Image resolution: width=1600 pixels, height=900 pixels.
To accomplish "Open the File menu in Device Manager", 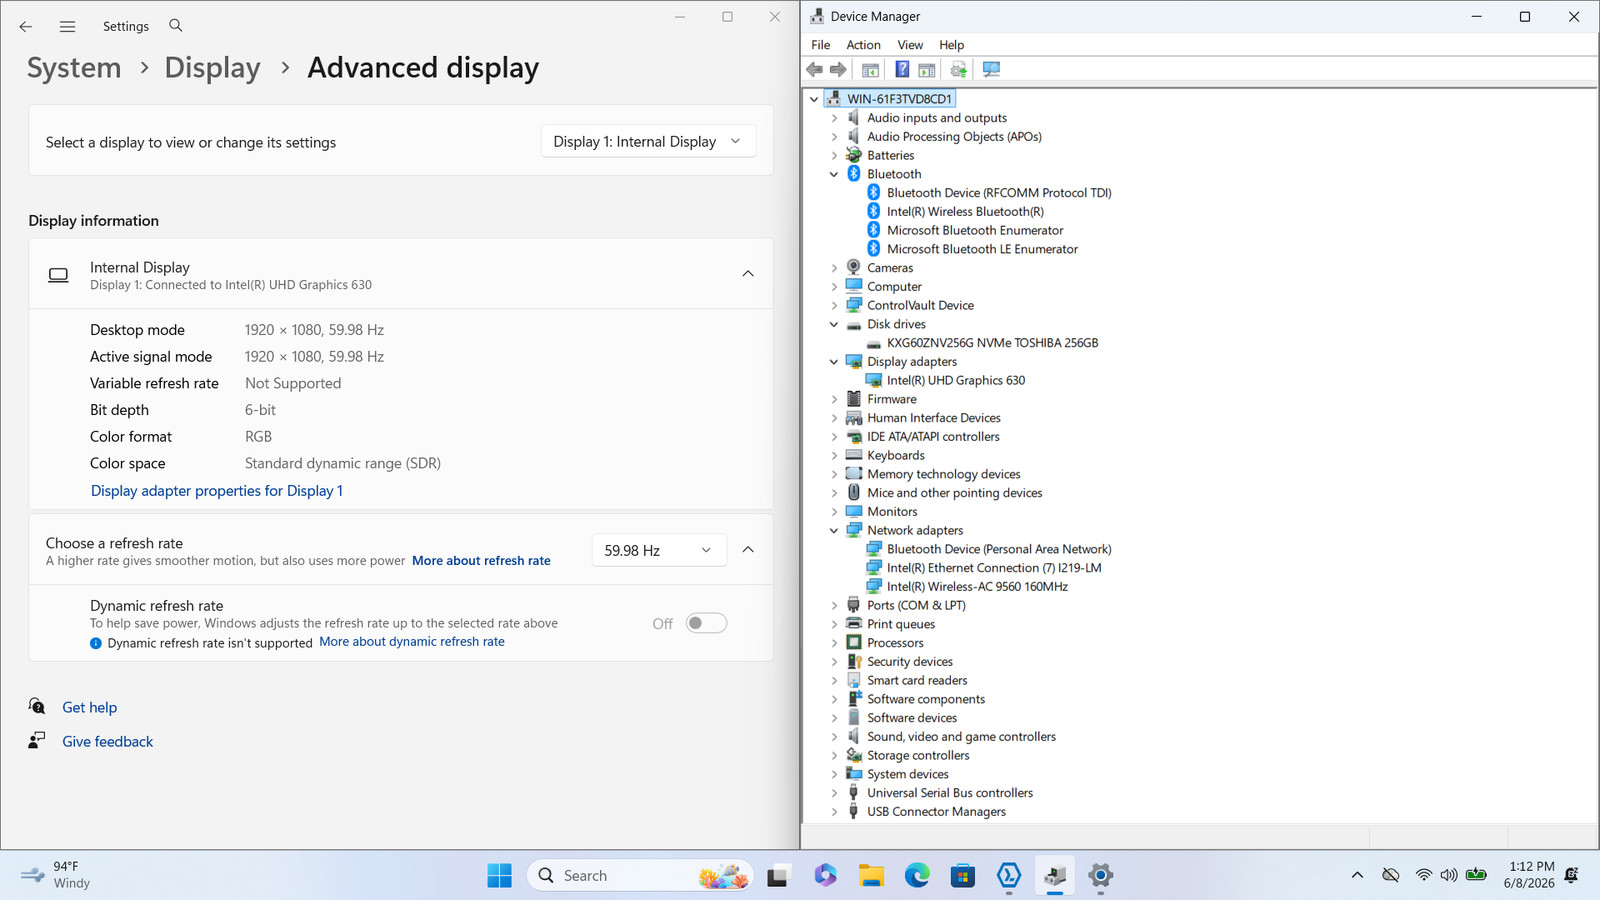I will click(x=820, y=45).
